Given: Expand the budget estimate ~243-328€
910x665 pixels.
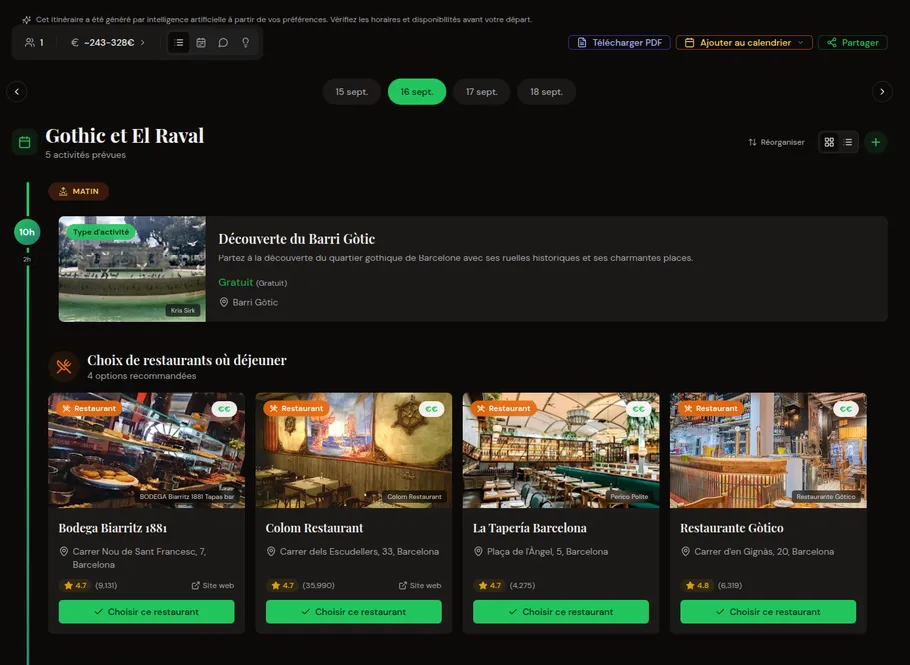Looking at the screenshot, I should pyautogui.click(x=108, y=42).
